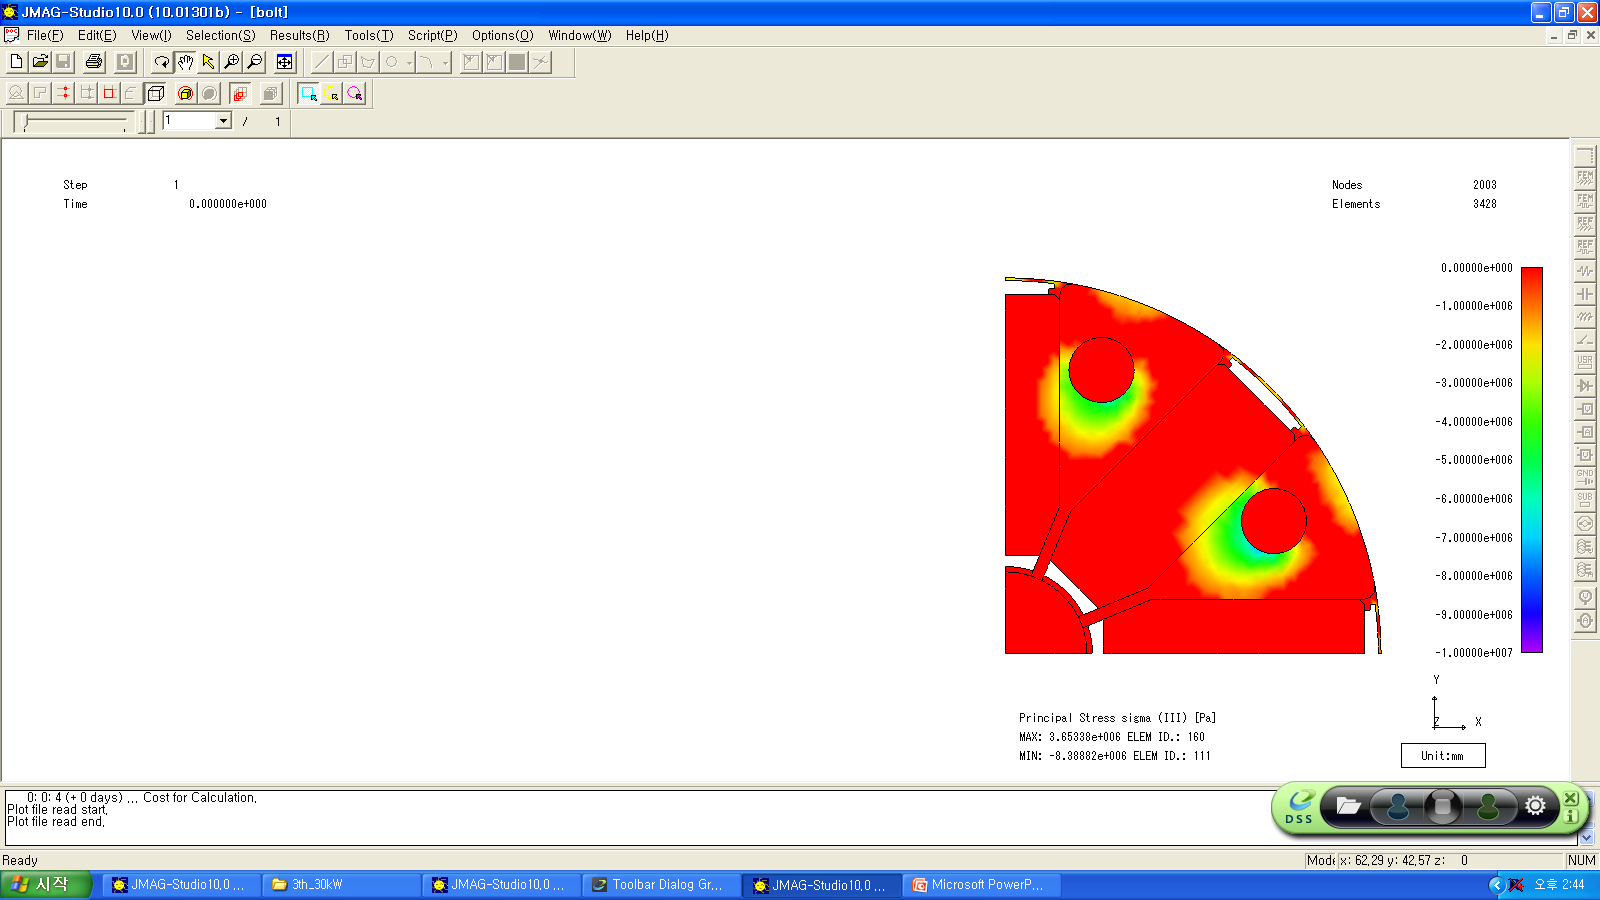This screenshot has width=1600, height=900.
Task: Select the voltmeter V probe icon
Action: tap(1585, 597)
